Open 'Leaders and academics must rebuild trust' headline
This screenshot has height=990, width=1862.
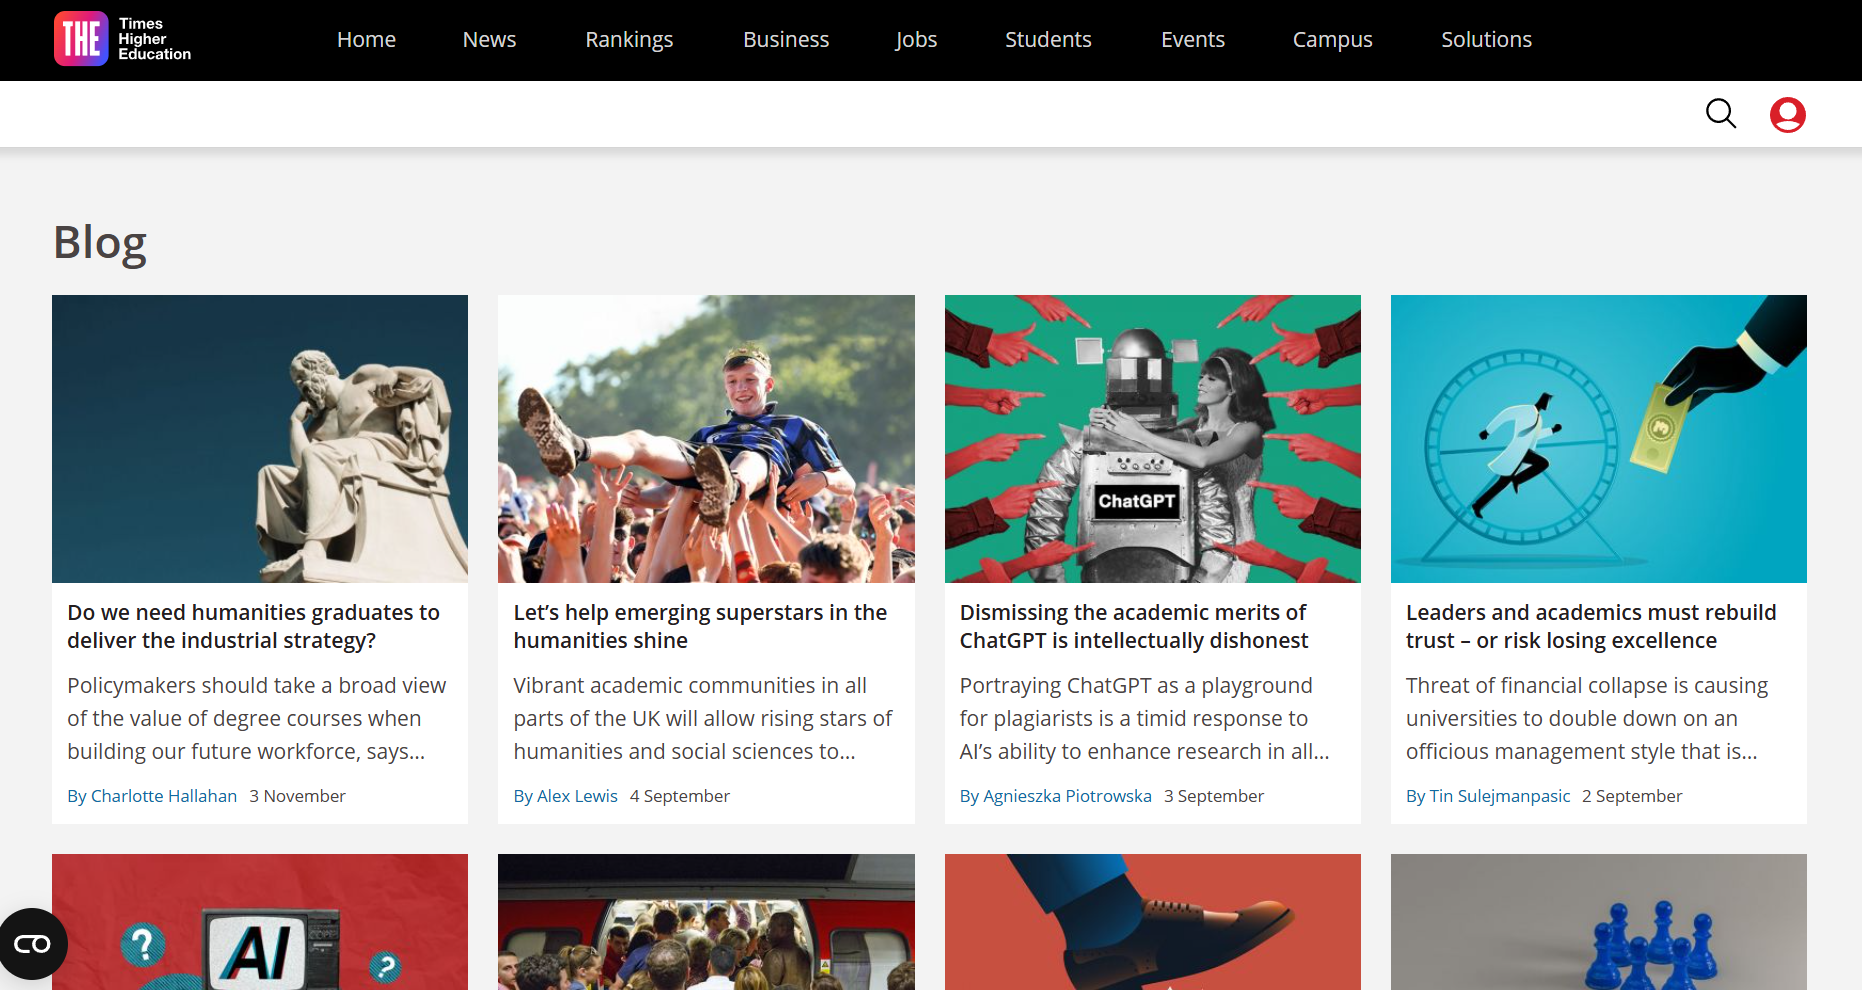pos(1590,626)
